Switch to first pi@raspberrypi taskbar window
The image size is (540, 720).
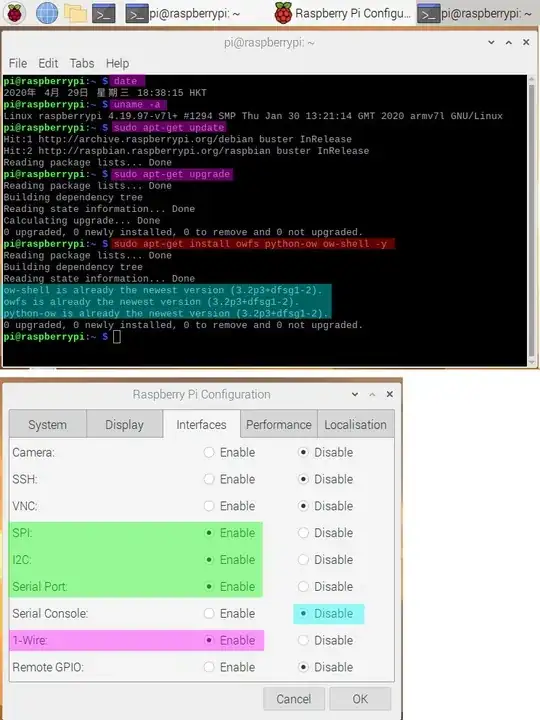(x=183, y=14)
